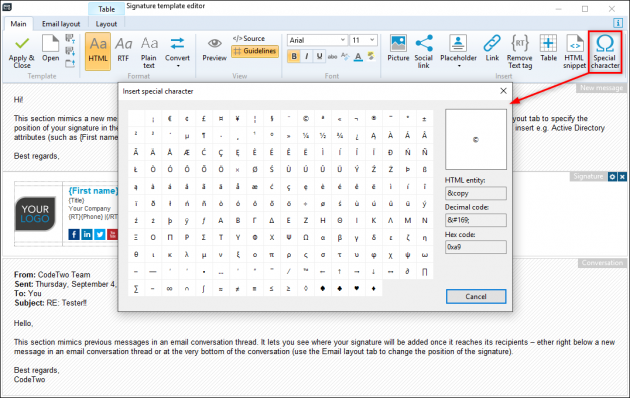Choose font color with the A icon
Viewport: 630px width, 398px height.
358,57
